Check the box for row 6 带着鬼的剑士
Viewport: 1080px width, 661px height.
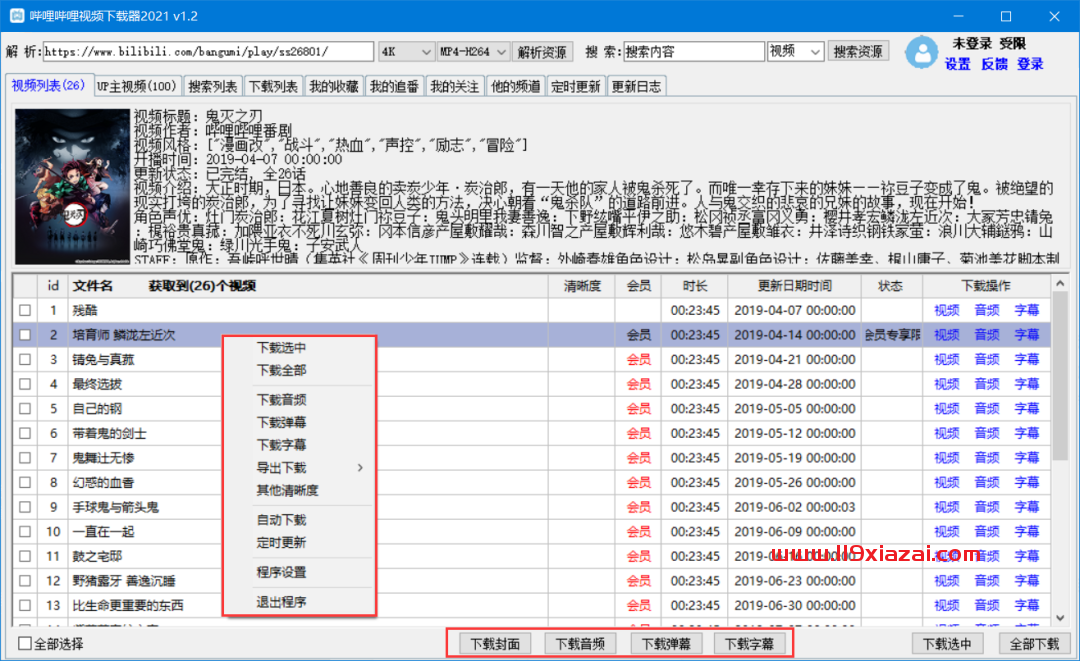point(25,434)
